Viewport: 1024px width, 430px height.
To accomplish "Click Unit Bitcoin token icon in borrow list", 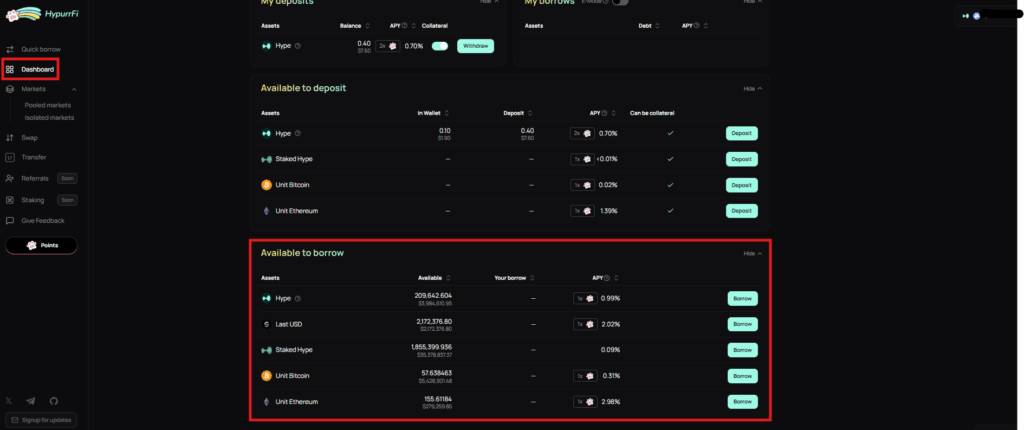I will click(x=266, y=376).
